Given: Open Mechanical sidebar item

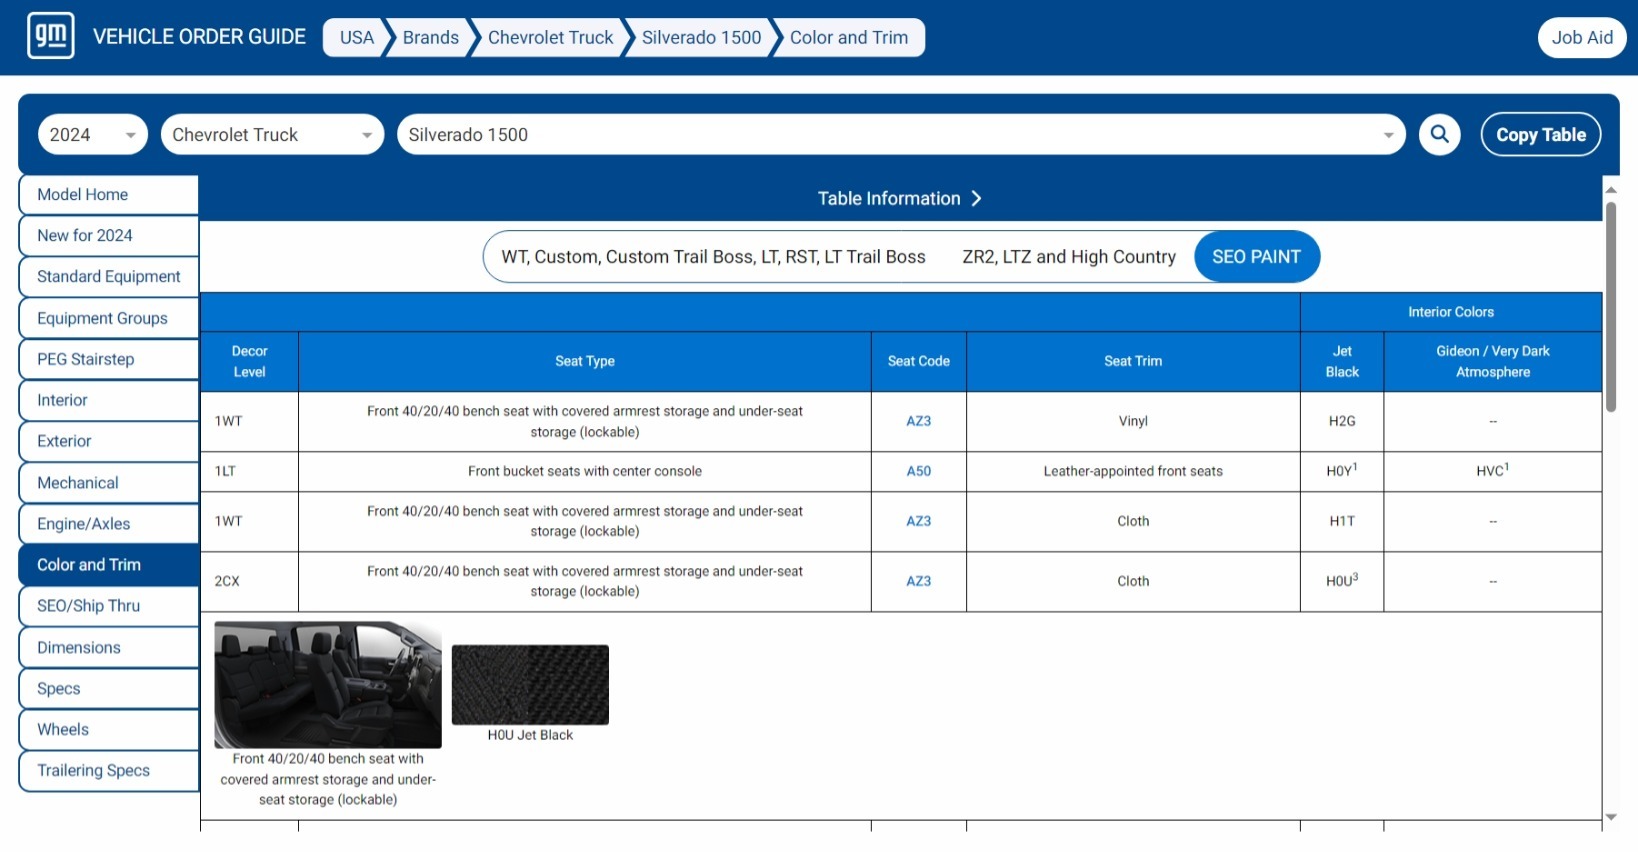Looking at the screenshot, I should [109, 482].
